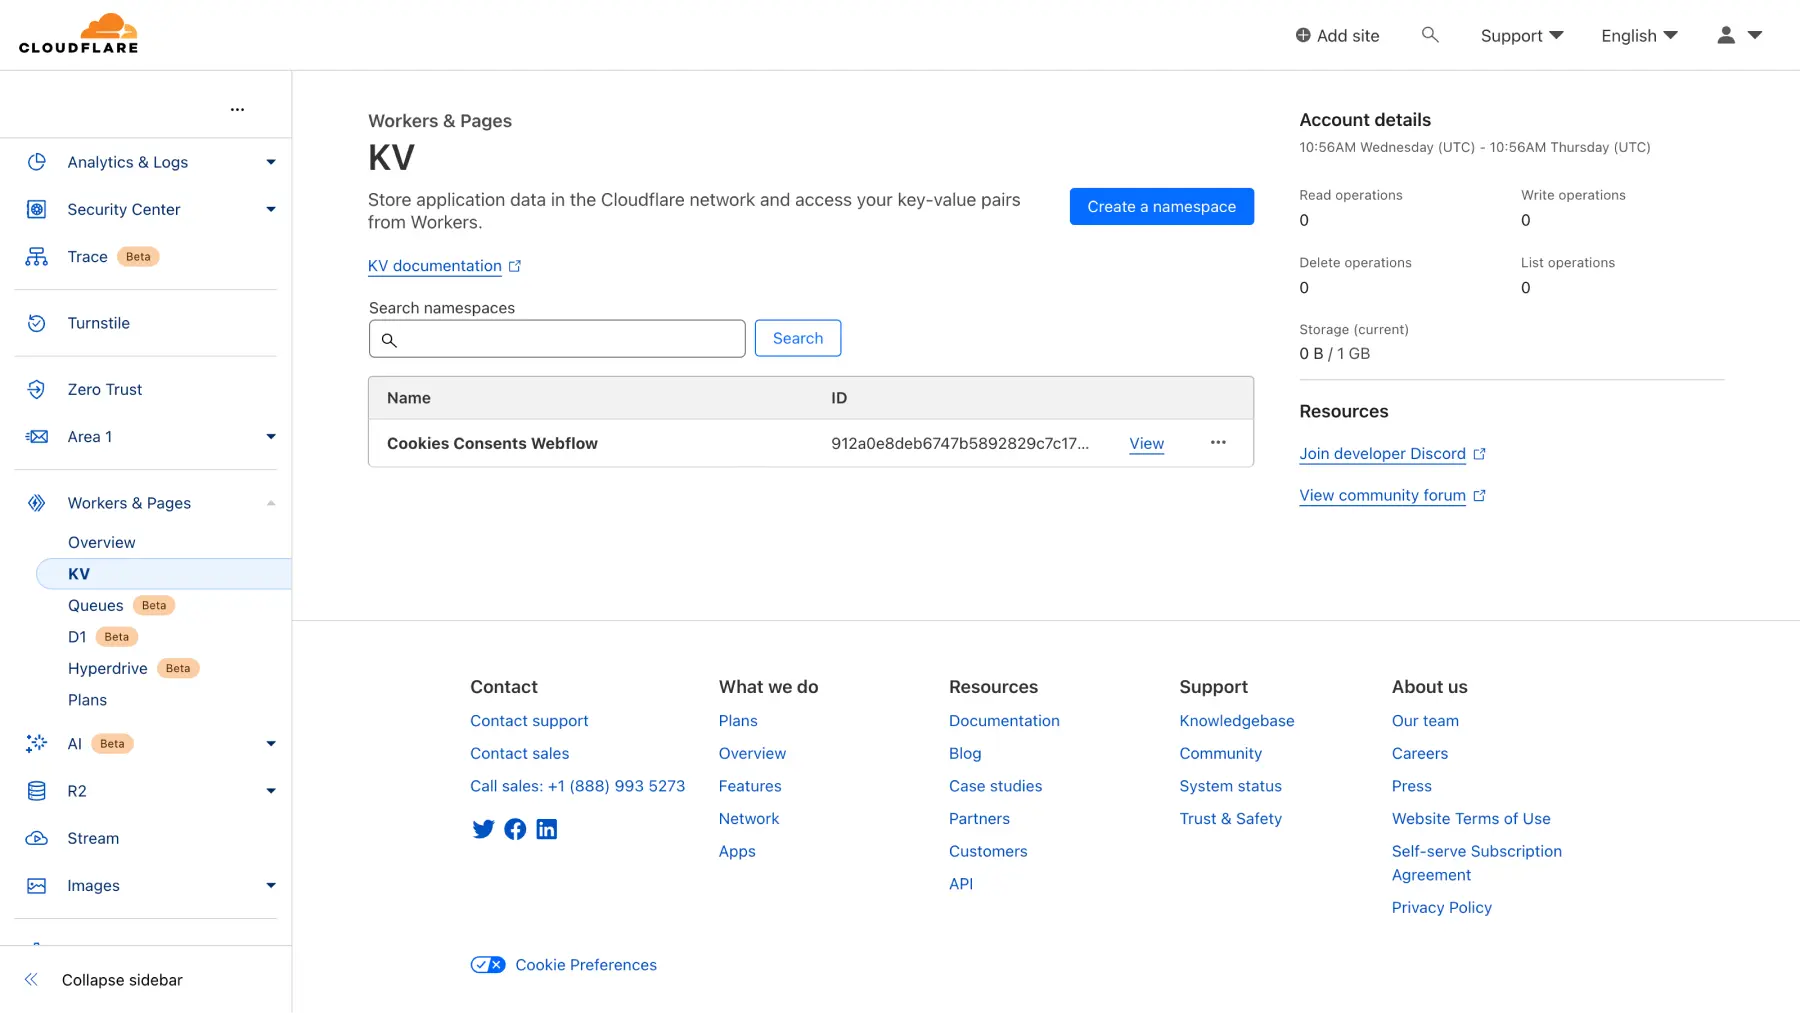This screenshot has width=1800, height=1013.
Task: Expand the Area 1 section arrow
Action: 271,437
